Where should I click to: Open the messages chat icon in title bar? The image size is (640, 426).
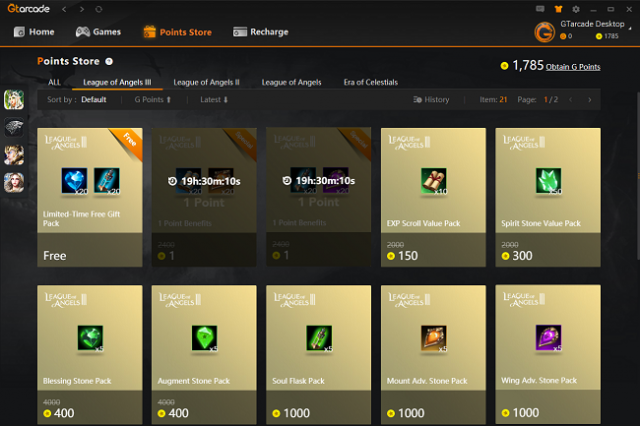pyautogui.click(x=540, y=9)
